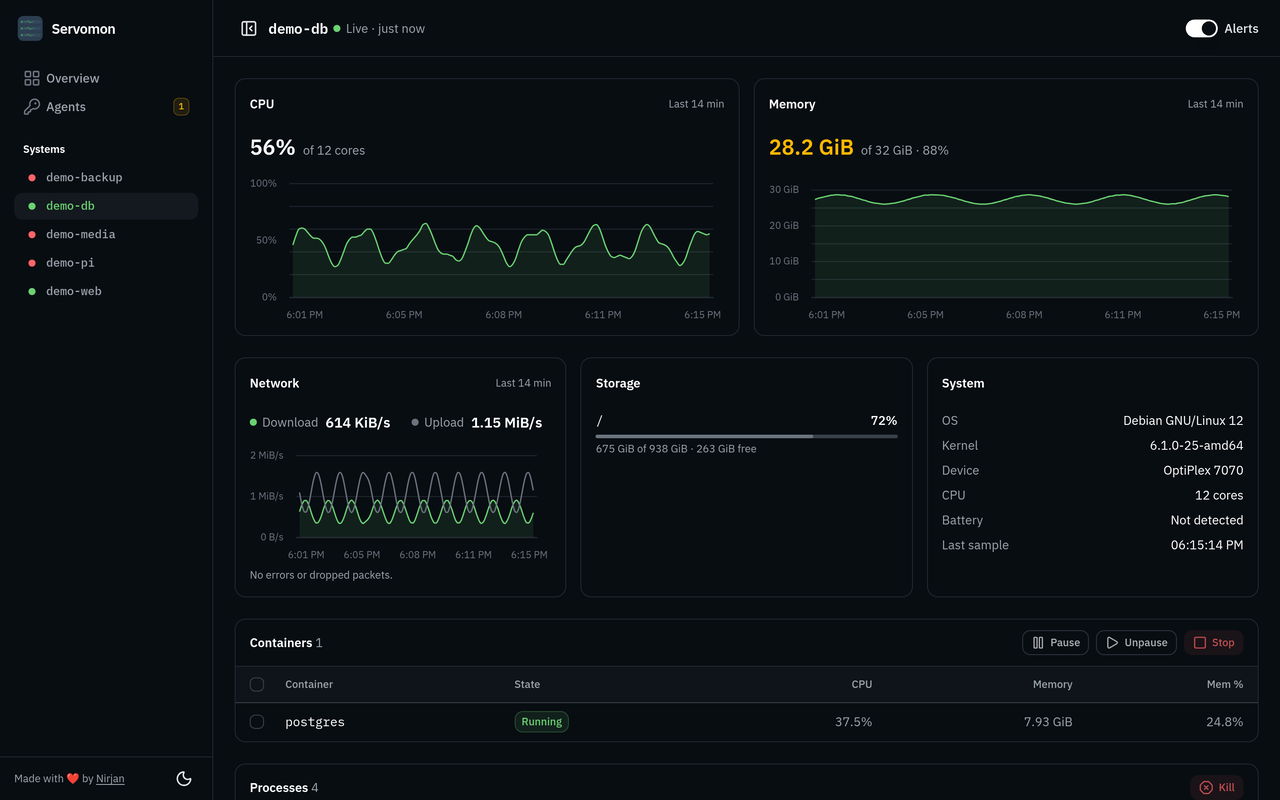1280x800 pixels.
Task: Select demo-pi system
Action: pos(106,263)
